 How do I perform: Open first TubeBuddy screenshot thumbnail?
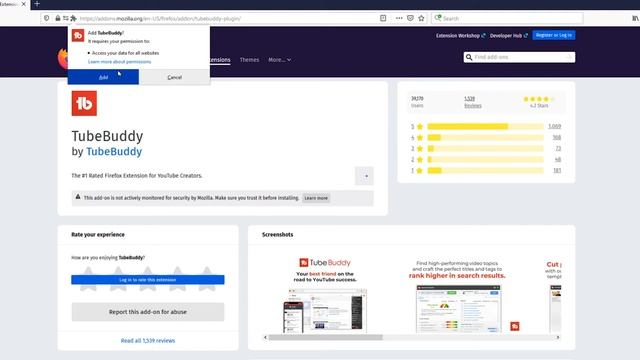pos(325,295)
